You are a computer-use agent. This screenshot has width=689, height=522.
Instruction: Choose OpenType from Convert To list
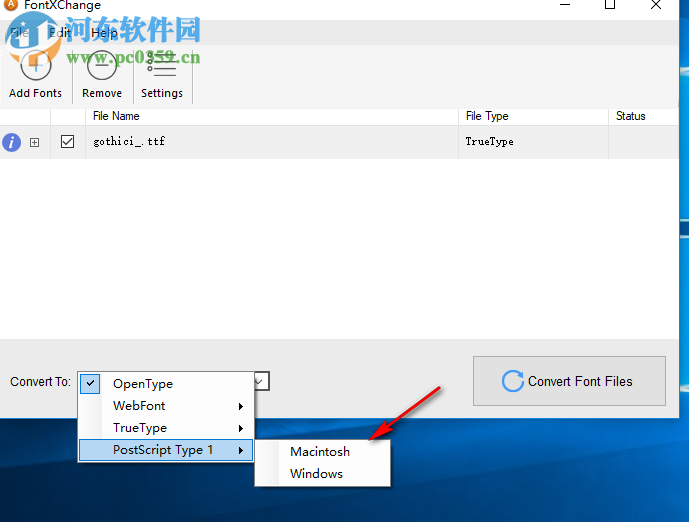click(166, 384)
